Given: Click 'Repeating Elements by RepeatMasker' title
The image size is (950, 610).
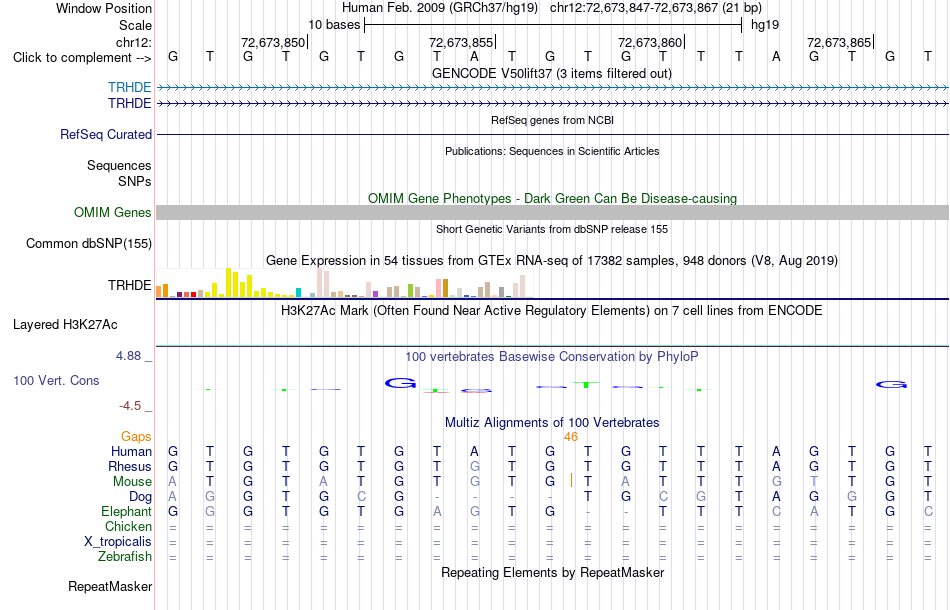Looking at the screenshot, I should 552,572.
